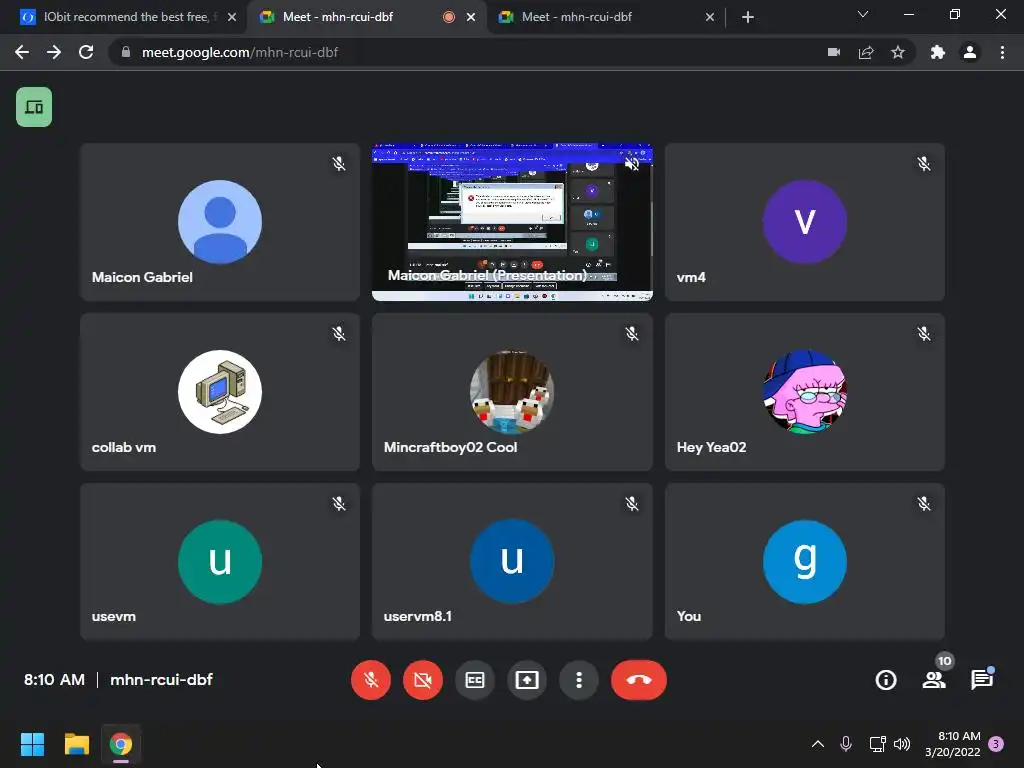Click your own 'g' avatar tile

click(805, 562)
